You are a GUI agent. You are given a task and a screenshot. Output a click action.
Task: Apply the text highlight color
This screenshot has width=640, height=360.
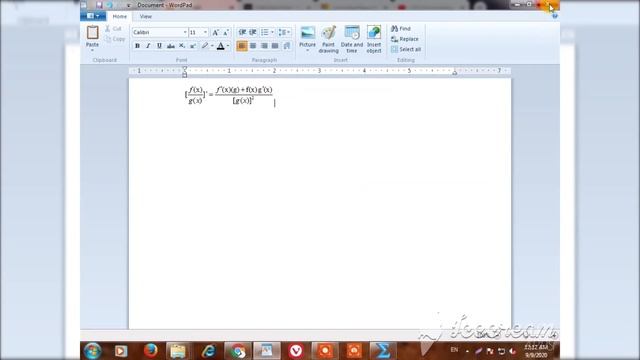coord(205,46)
